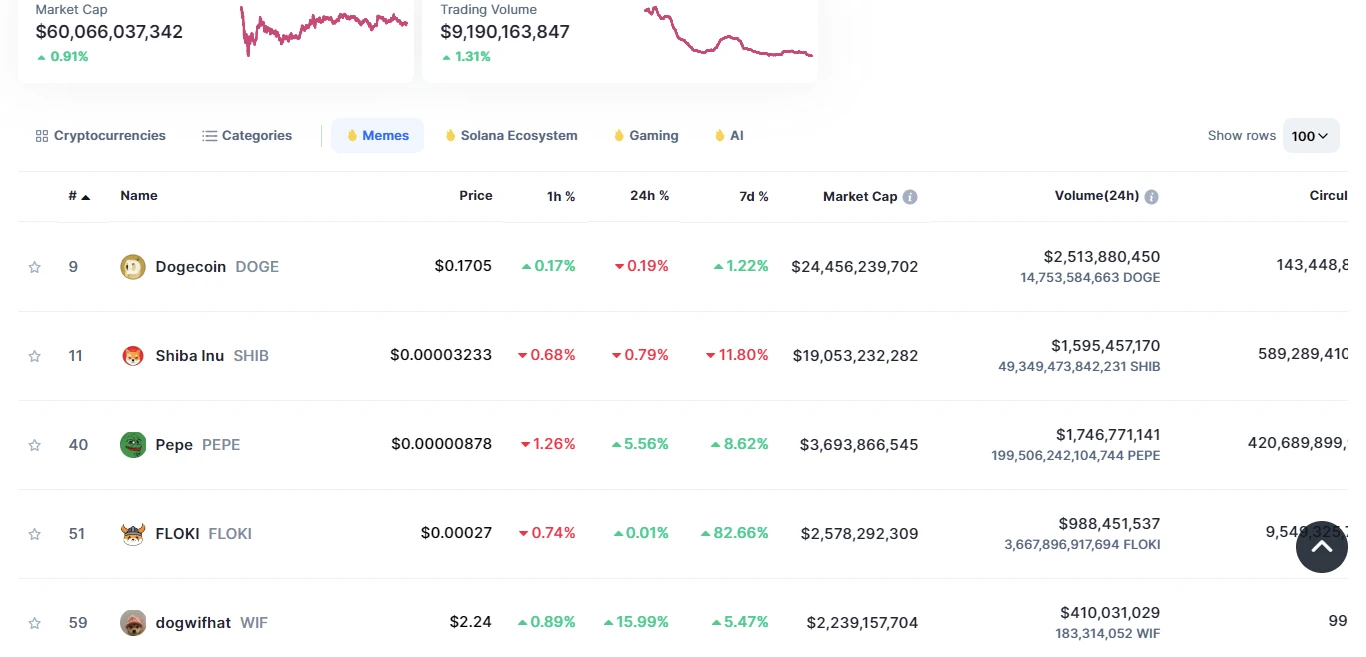The height and width of the screenshot is (657, 1366).
Task: Sort table by Name column
Action: (139, 196)
